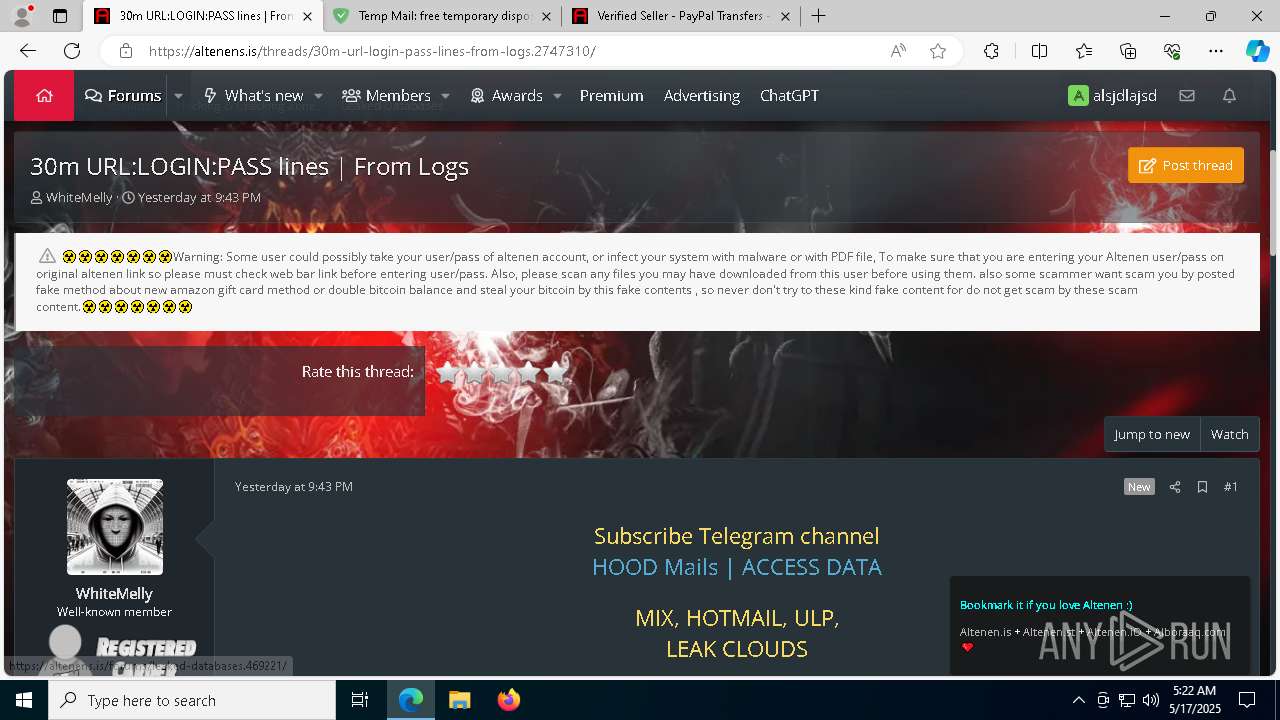The width and height of the screenshot is (1280, 720).
Task: Open Copilot sidebar icon
Action: pos(1257,51)
